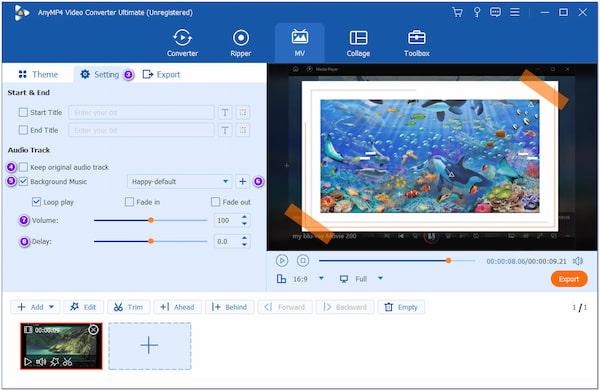Mute the preview volume speaker icon
The image size is (600, 391).
tap(577, 261)
